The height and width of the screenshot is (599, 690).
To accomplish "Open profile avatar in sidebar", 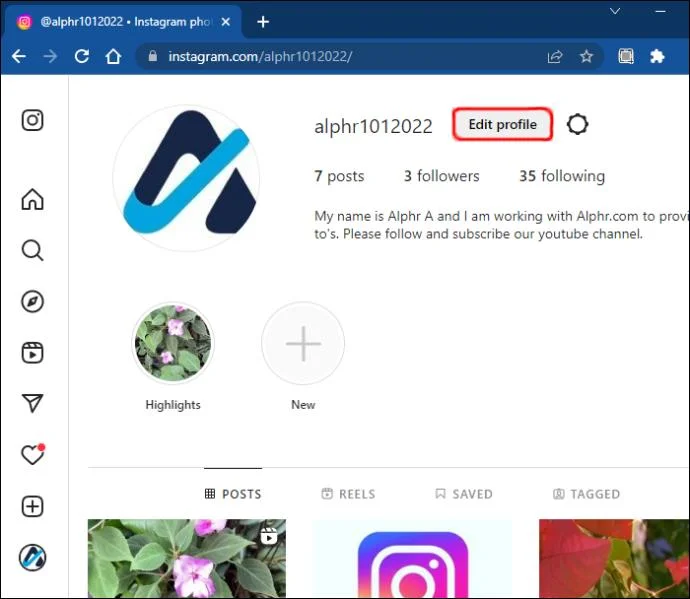I will [x=33, y=557].
